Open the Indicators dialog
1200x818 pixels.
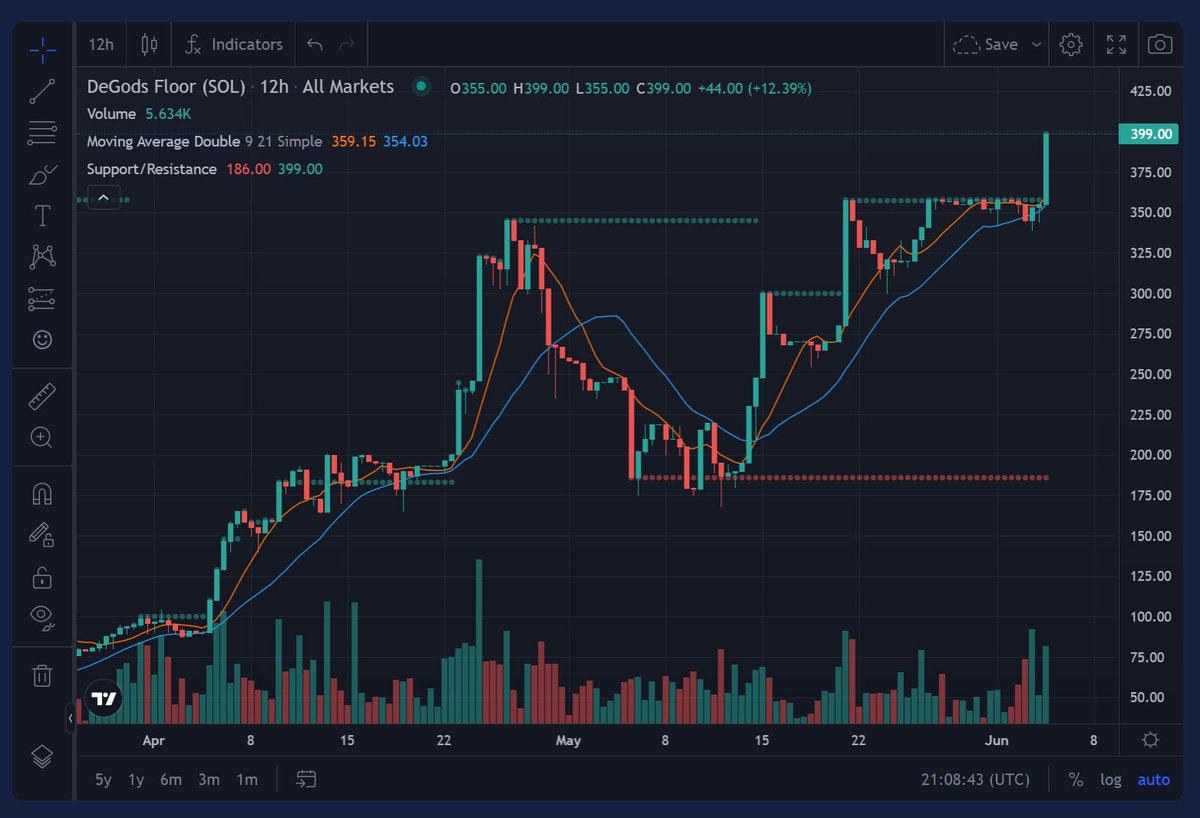pyautogui.click(x=234, y=44)
